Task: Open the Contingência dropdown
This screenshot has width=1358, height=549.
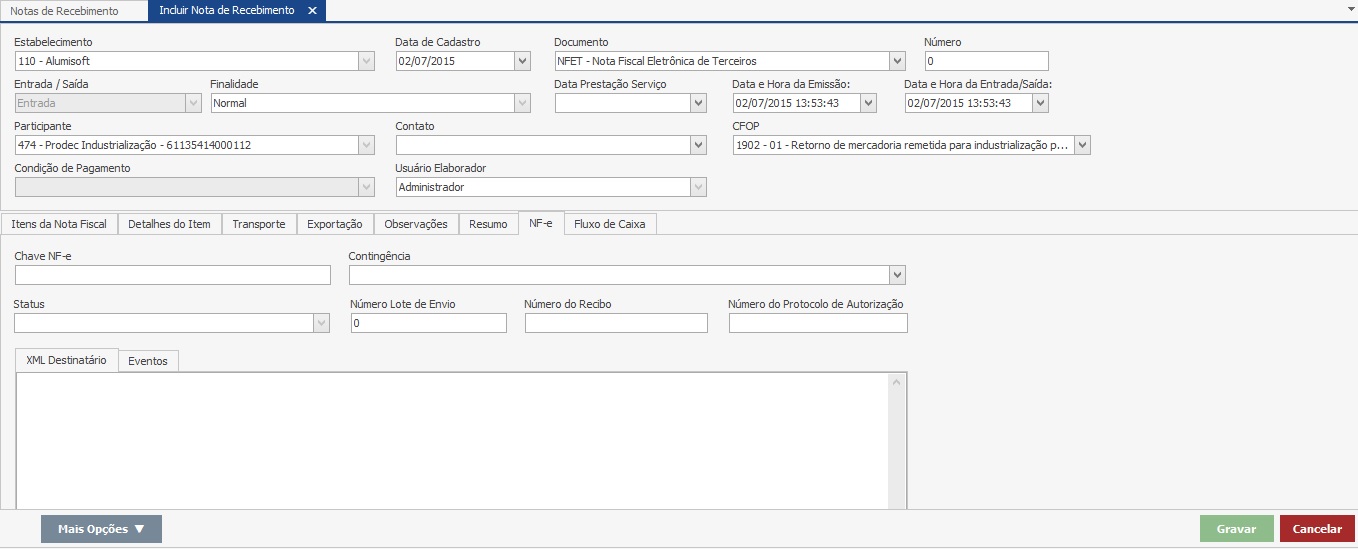Action: pyautogui.click(x=897, y=275)
